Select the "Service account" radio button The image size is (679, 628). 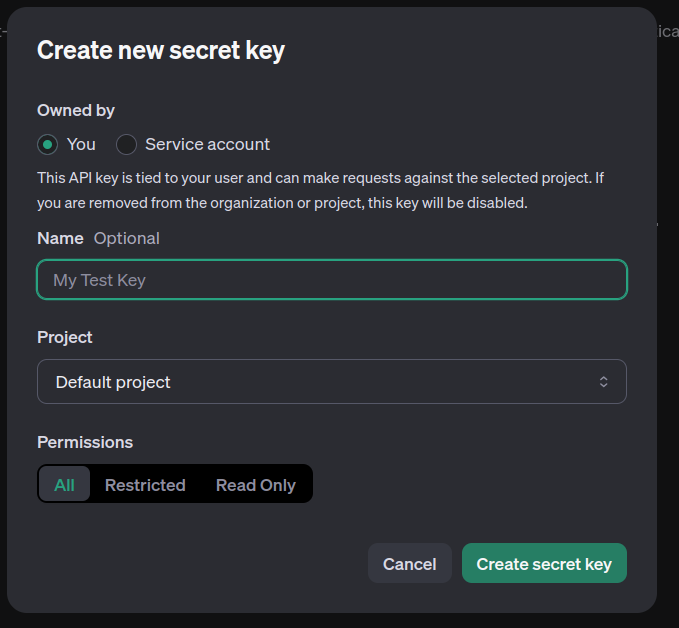click(x=126, y=144)
